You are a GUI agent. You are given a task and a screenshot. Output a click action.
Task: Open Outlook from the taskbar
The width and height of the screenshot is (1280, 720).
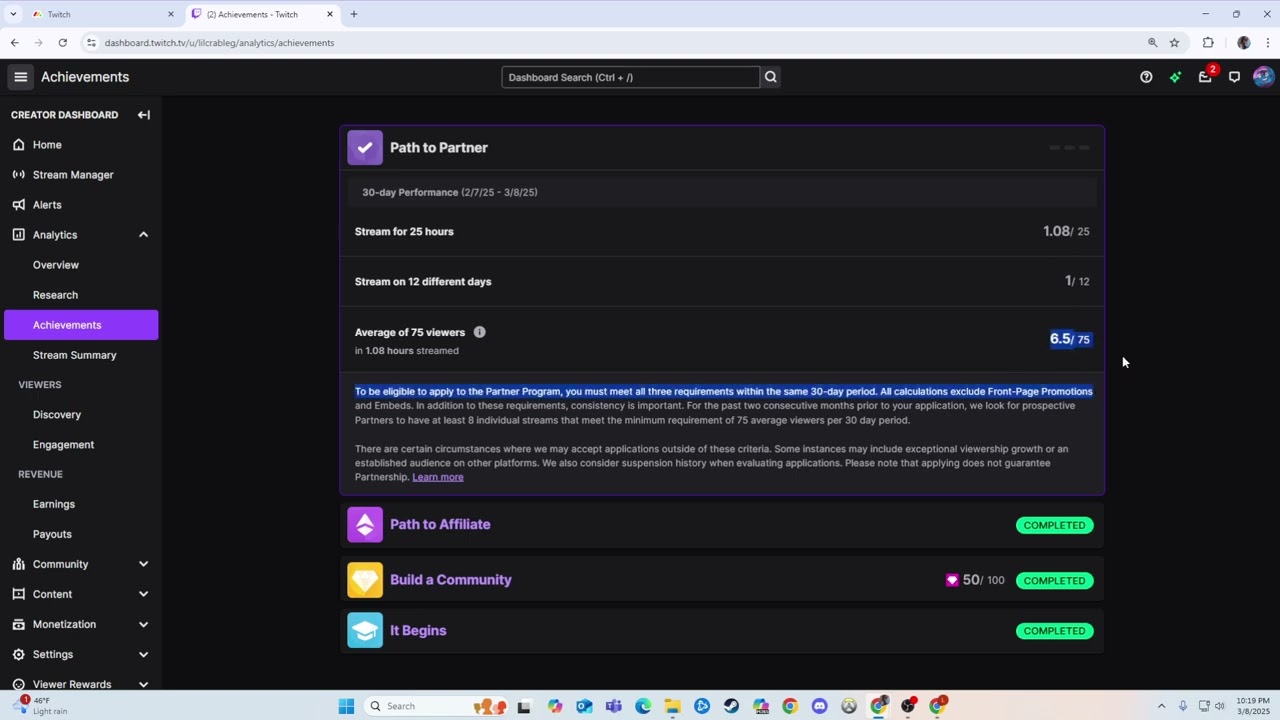(584, 706)
